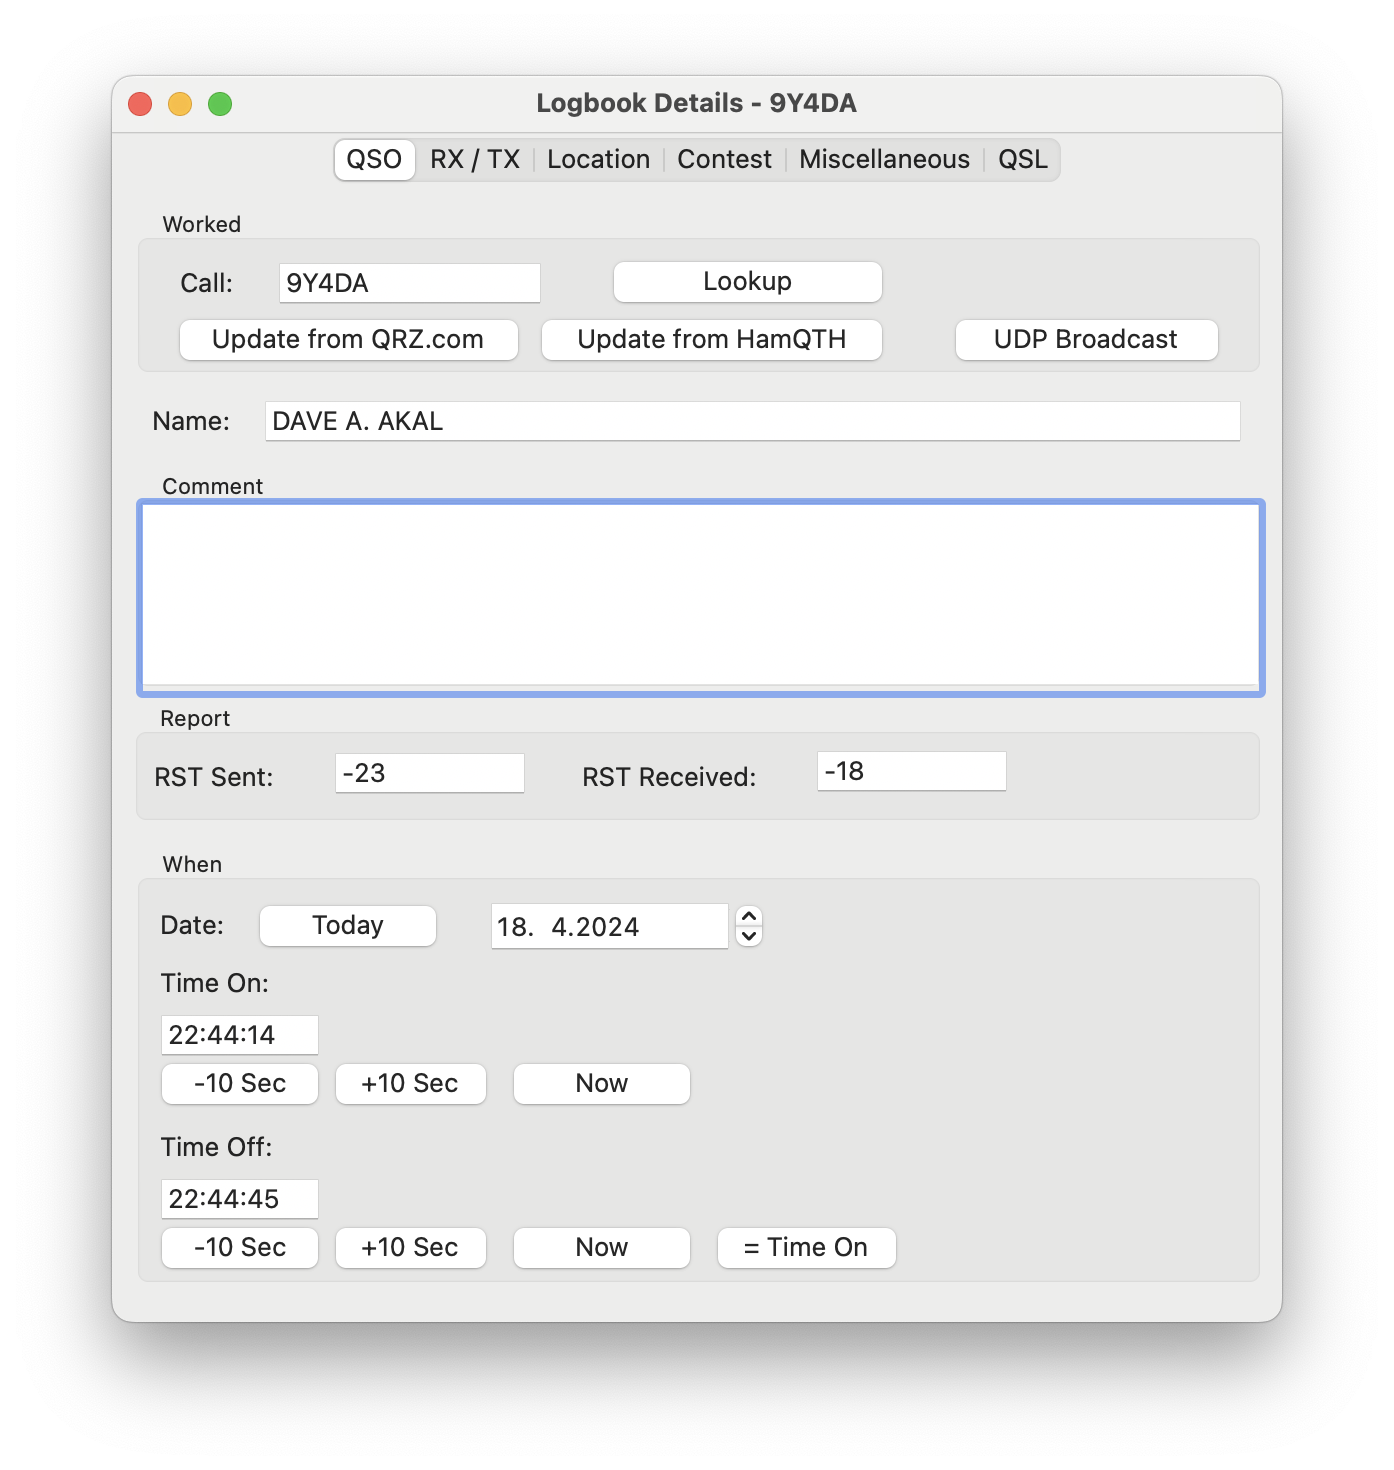
Task: Click the date field 18. 4.2024
Action: (x=609, y=926)
